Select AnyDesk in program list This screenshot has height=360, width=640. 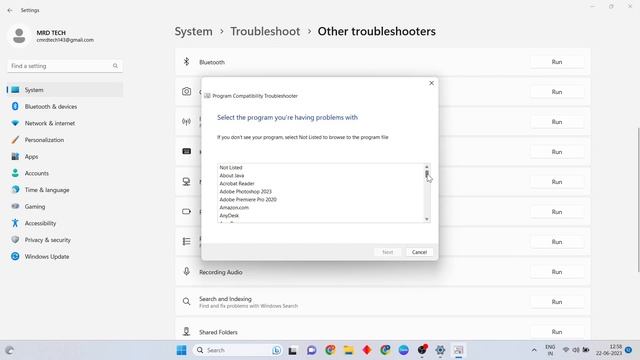tap(229, 216)
